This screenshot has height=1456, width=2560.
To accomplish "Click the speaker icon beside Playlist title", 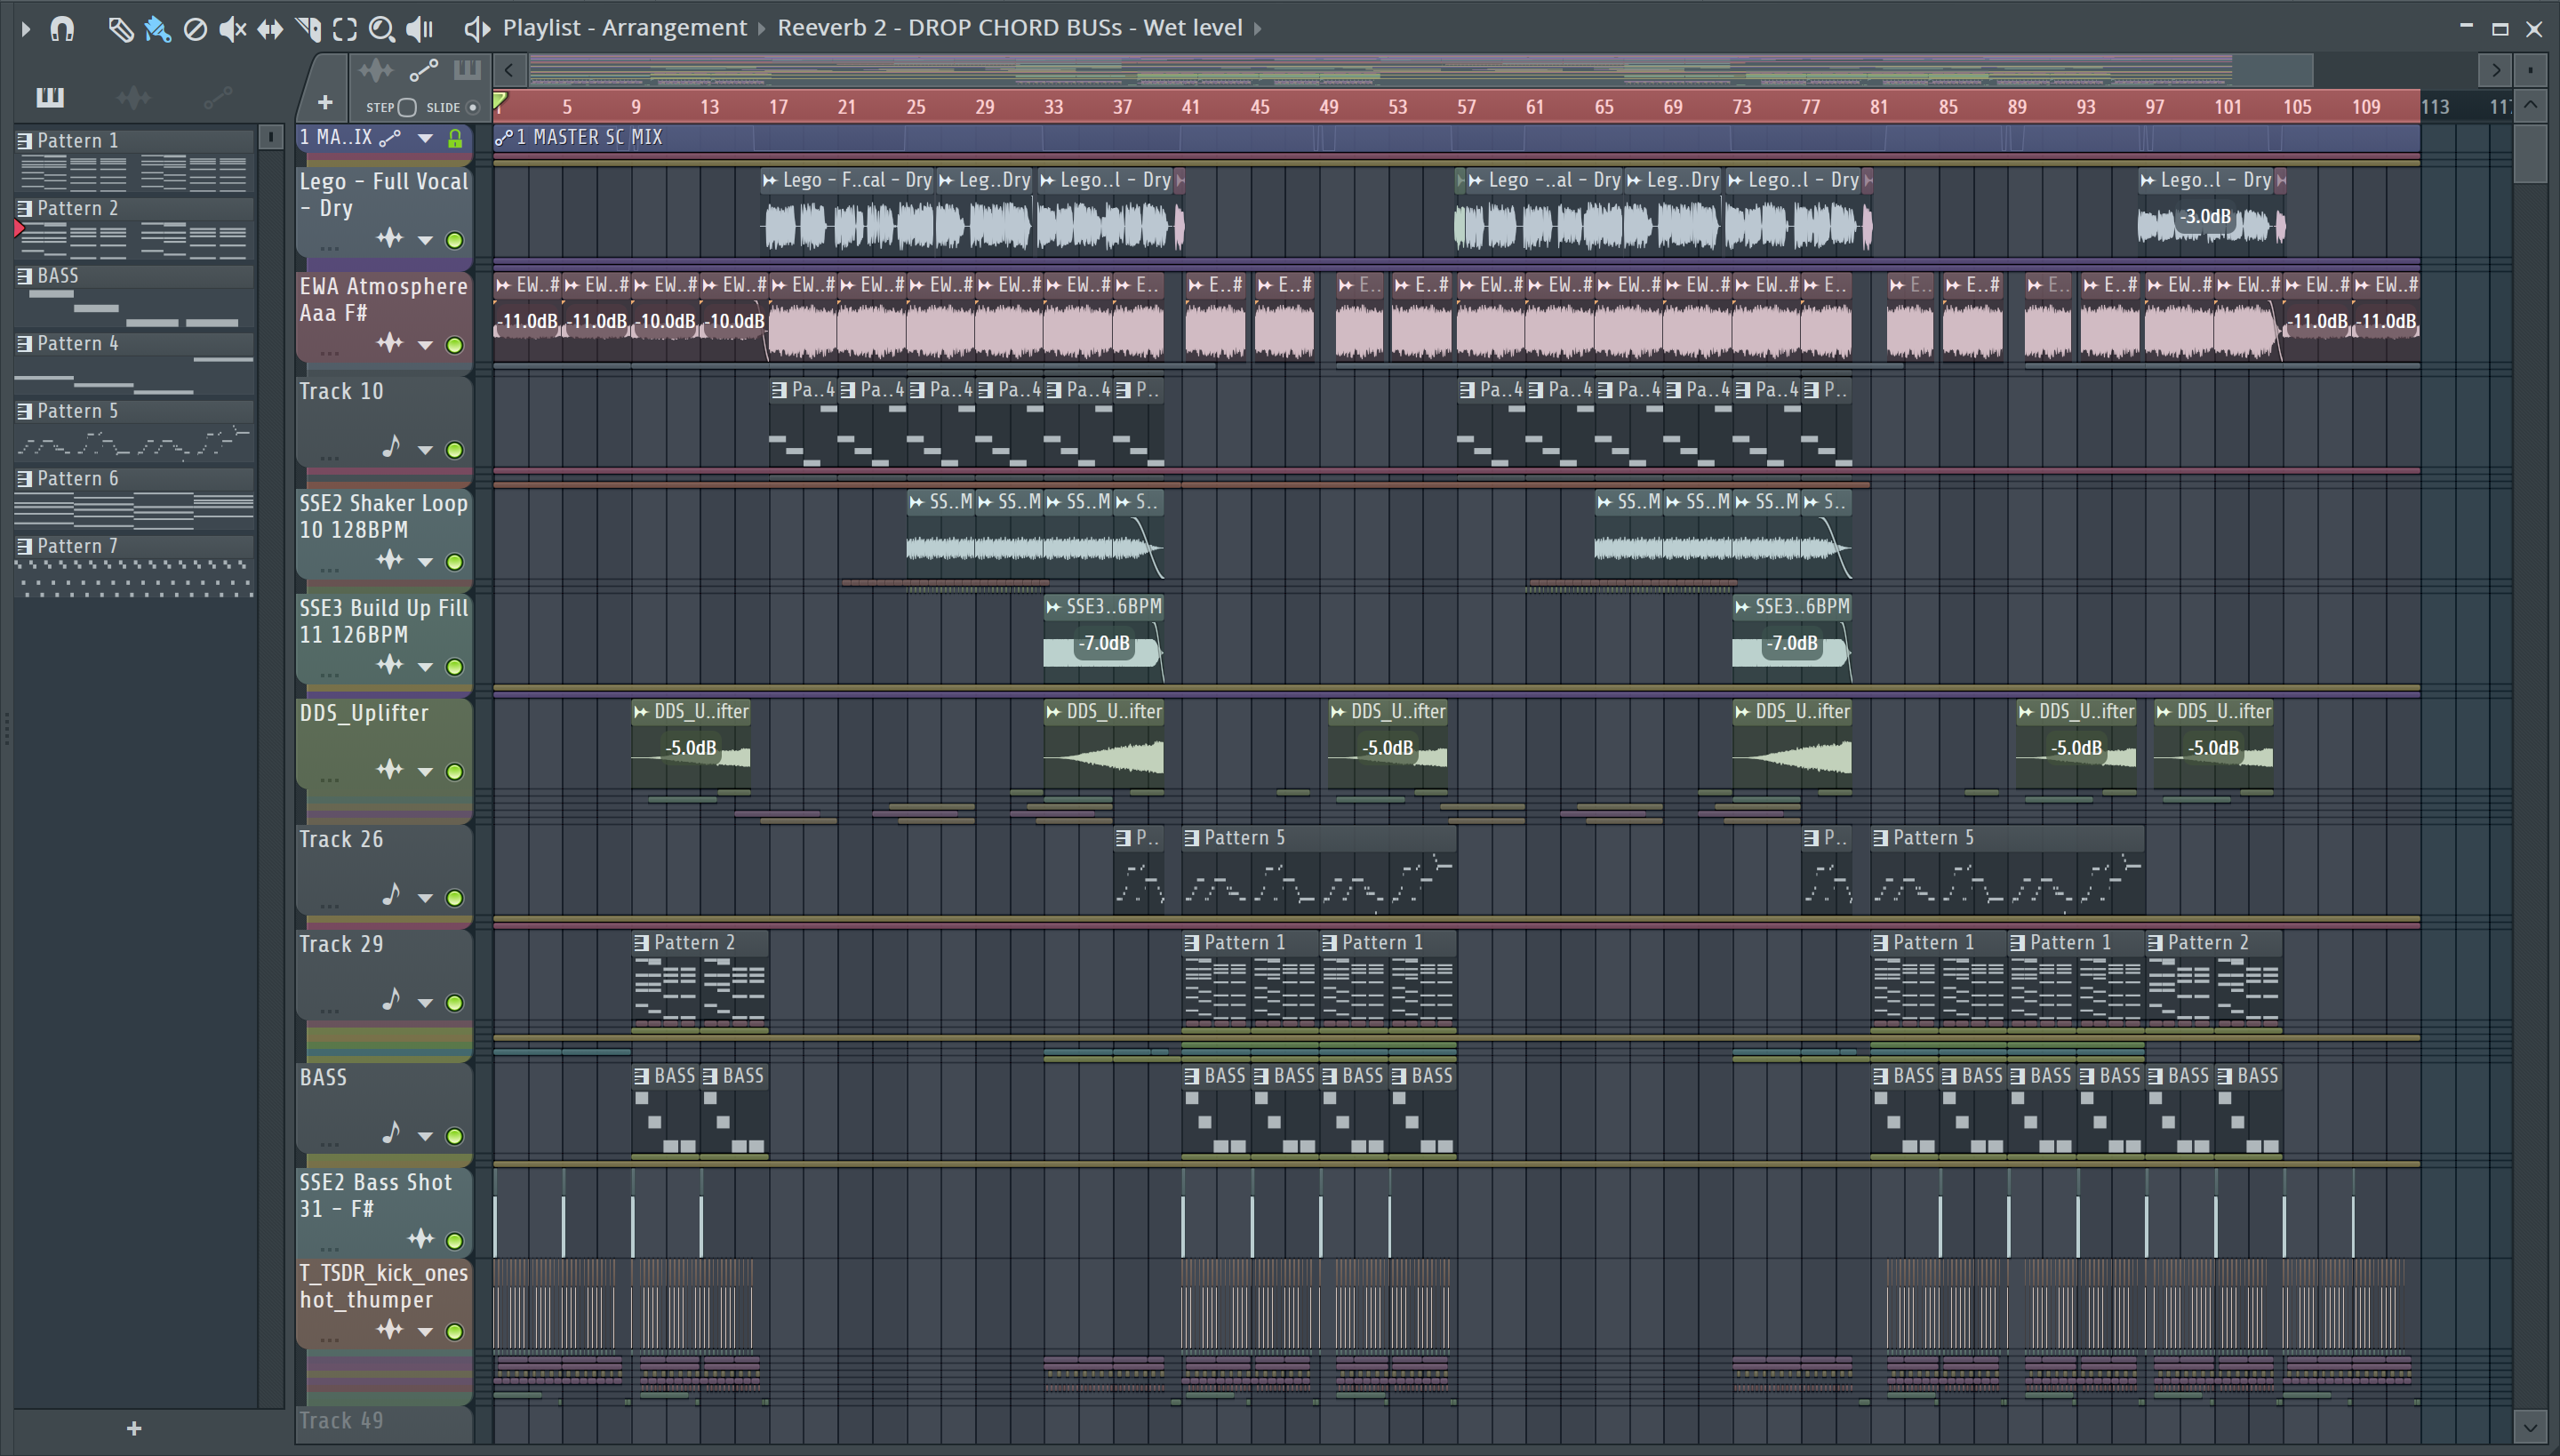I will tap(476, 29).
